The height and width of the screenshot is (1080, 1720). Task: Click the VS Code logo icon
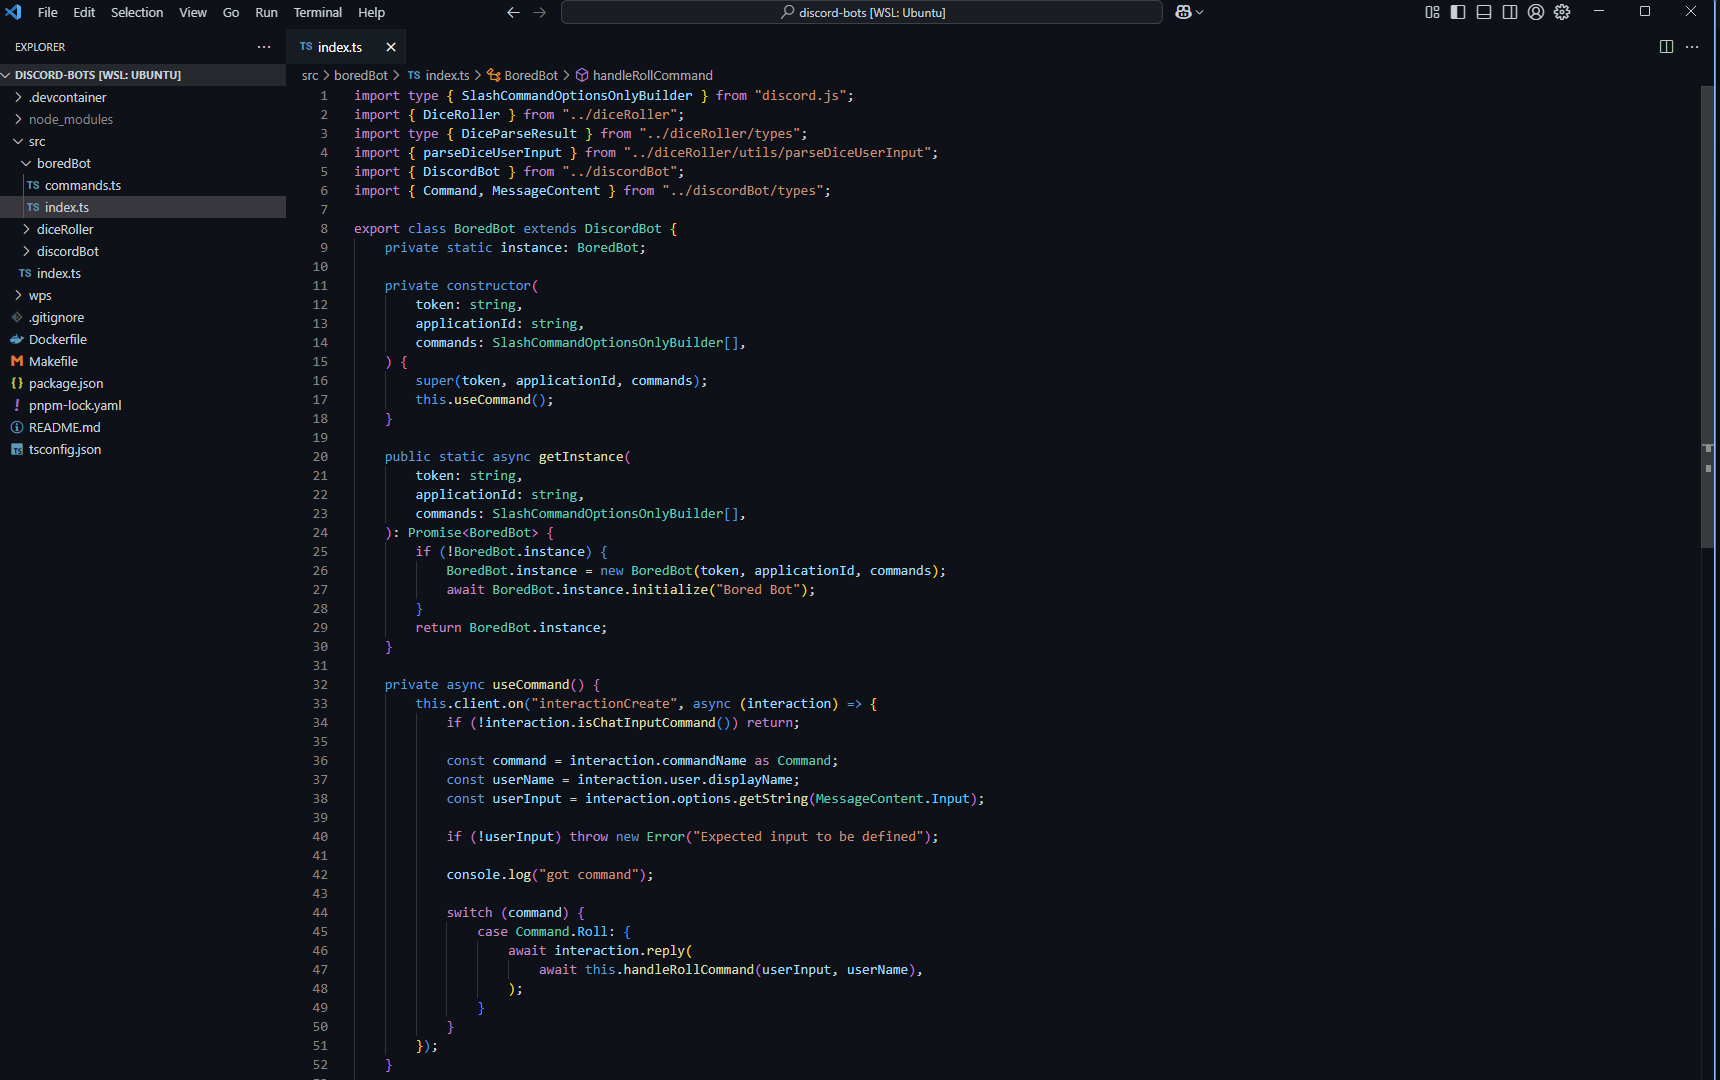tap(13, 12)
